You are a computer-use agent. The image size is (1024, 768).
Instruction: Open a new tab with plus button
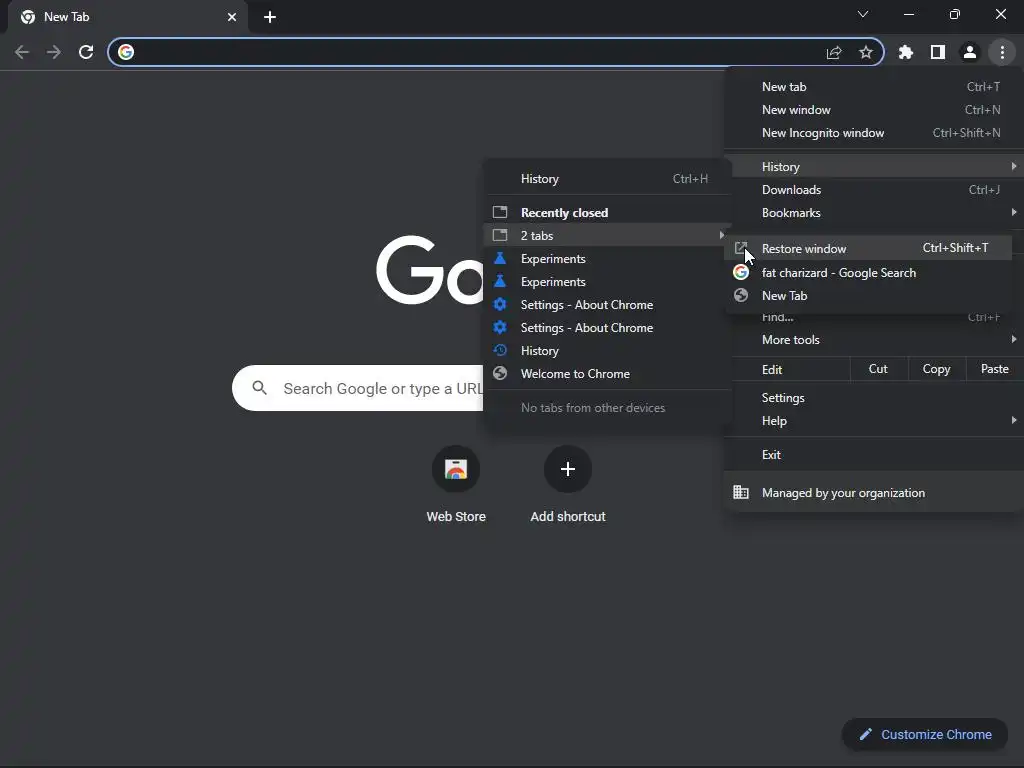point(270,17)
